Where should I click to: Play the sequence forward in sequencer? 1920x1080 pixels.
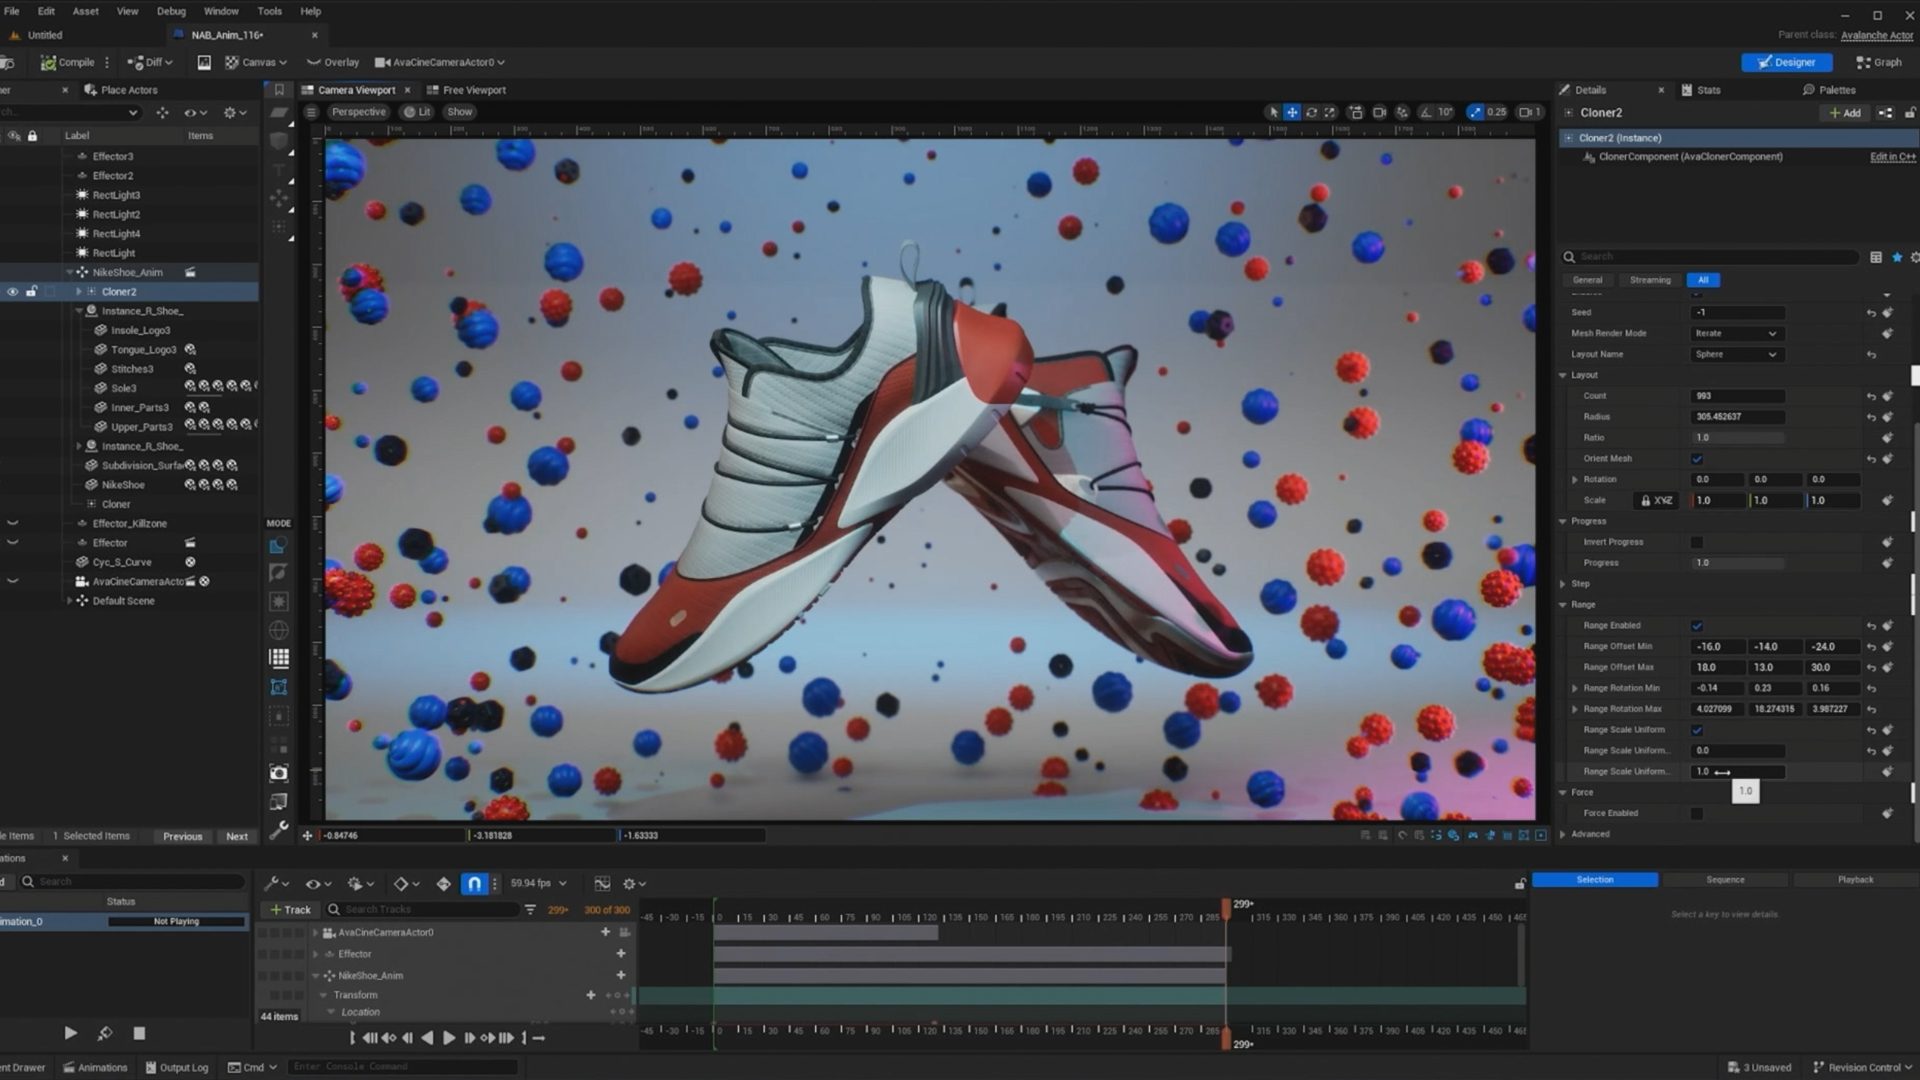[x=448, y=1038]
